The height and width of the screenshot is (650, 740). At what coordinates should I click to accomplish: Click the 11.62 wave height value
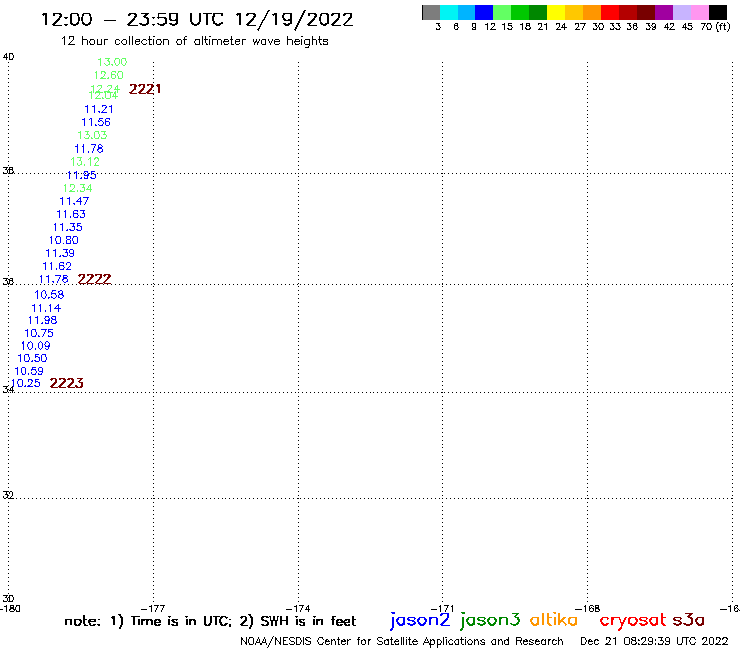click(x=57, y=266)
